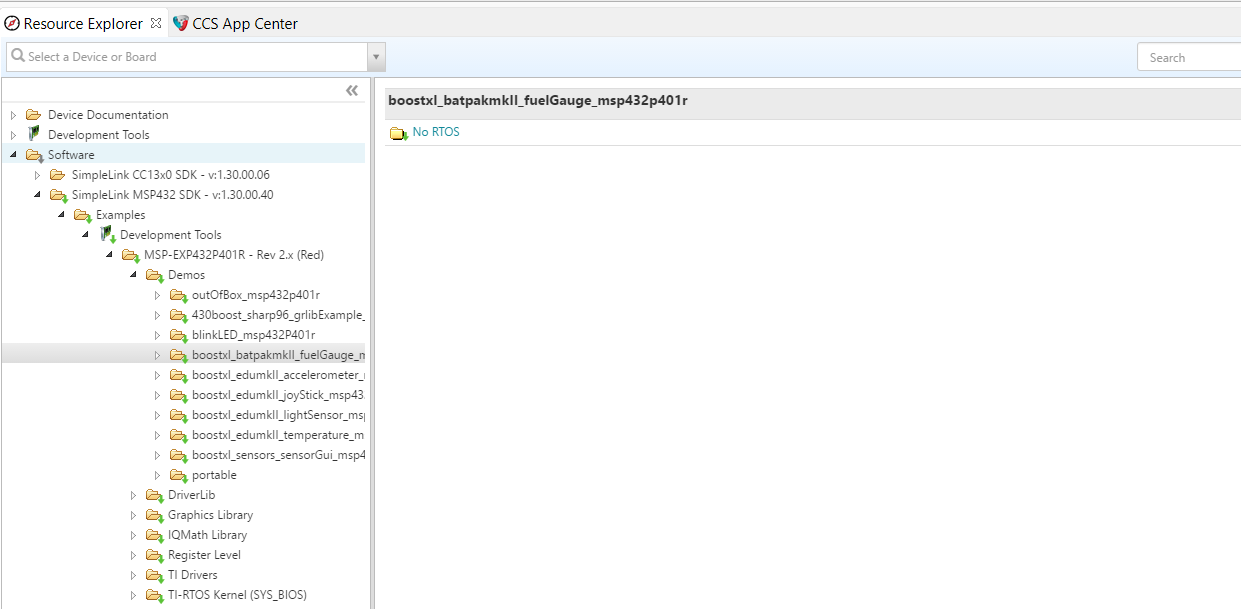
Task: Click the Demos folder icon
Action: coord(154,275)
